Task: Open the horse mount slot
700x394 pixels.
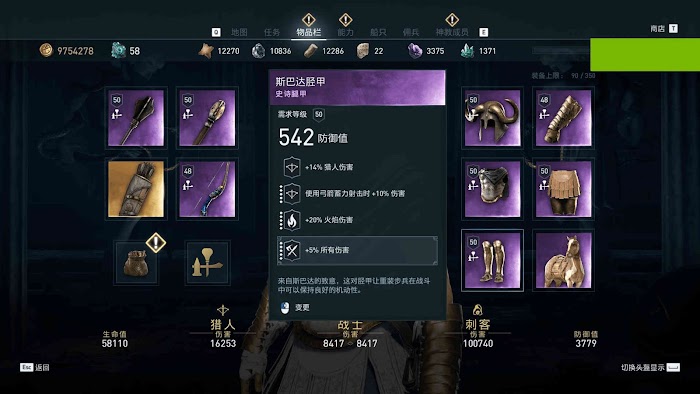Action: [x=563, y=260]
